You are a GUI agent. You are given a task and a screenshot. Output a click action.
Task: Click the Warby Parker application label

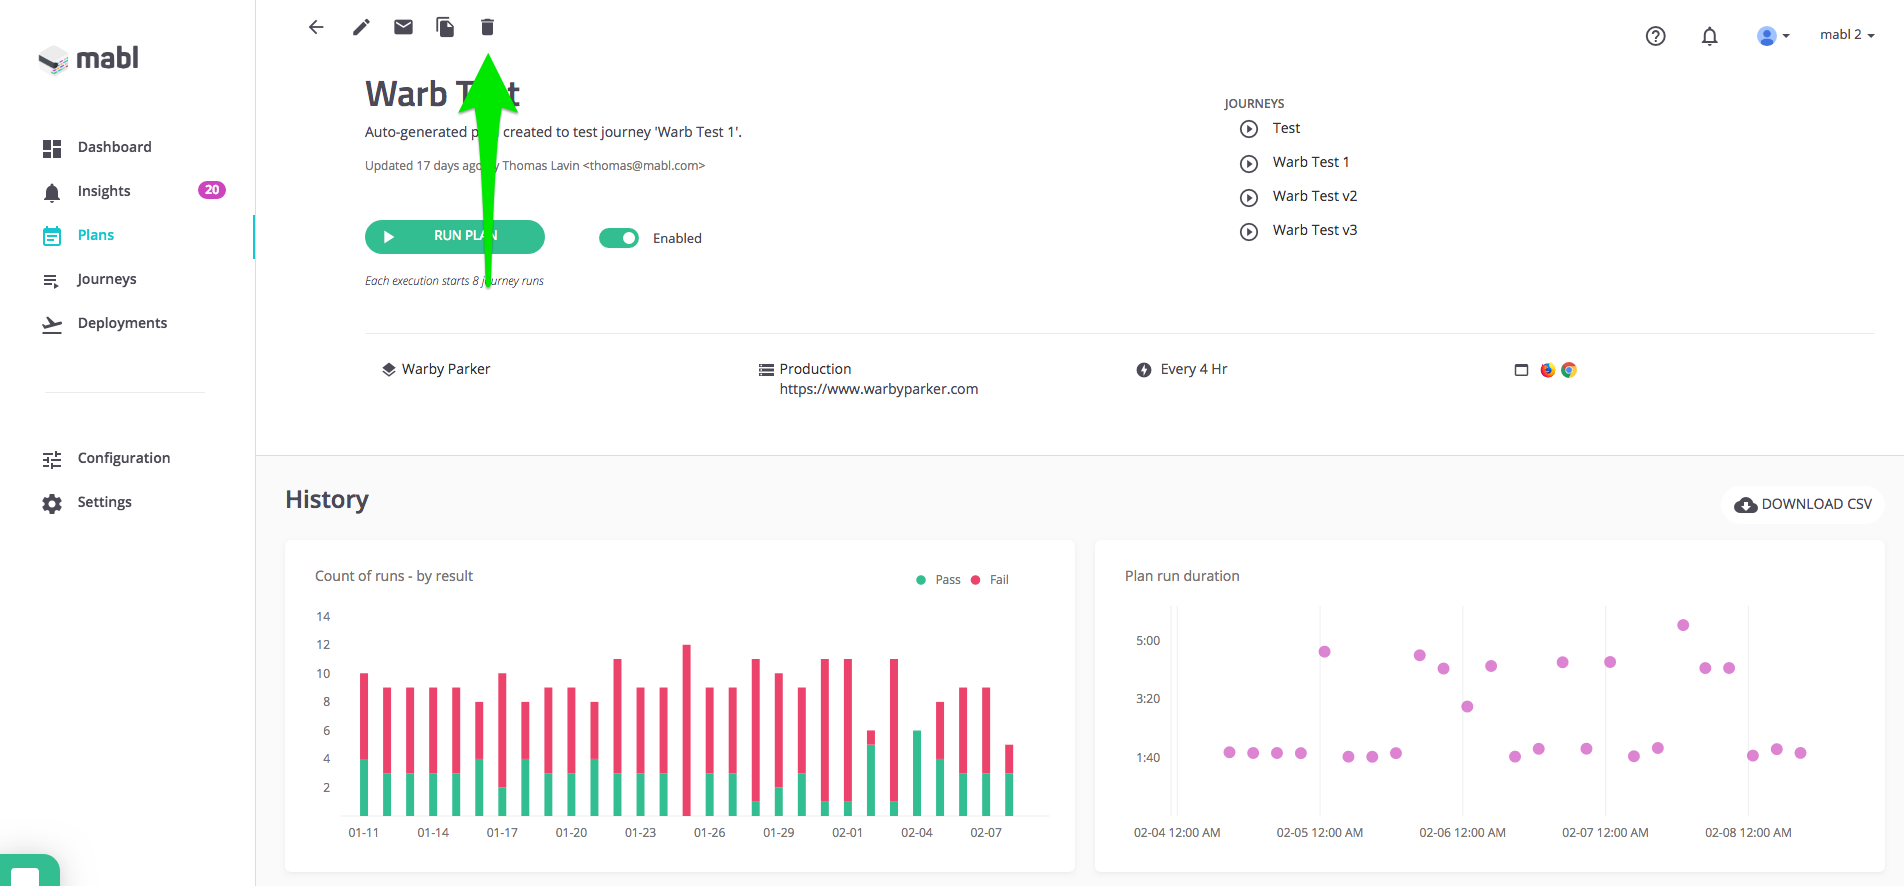pos(446,369)
